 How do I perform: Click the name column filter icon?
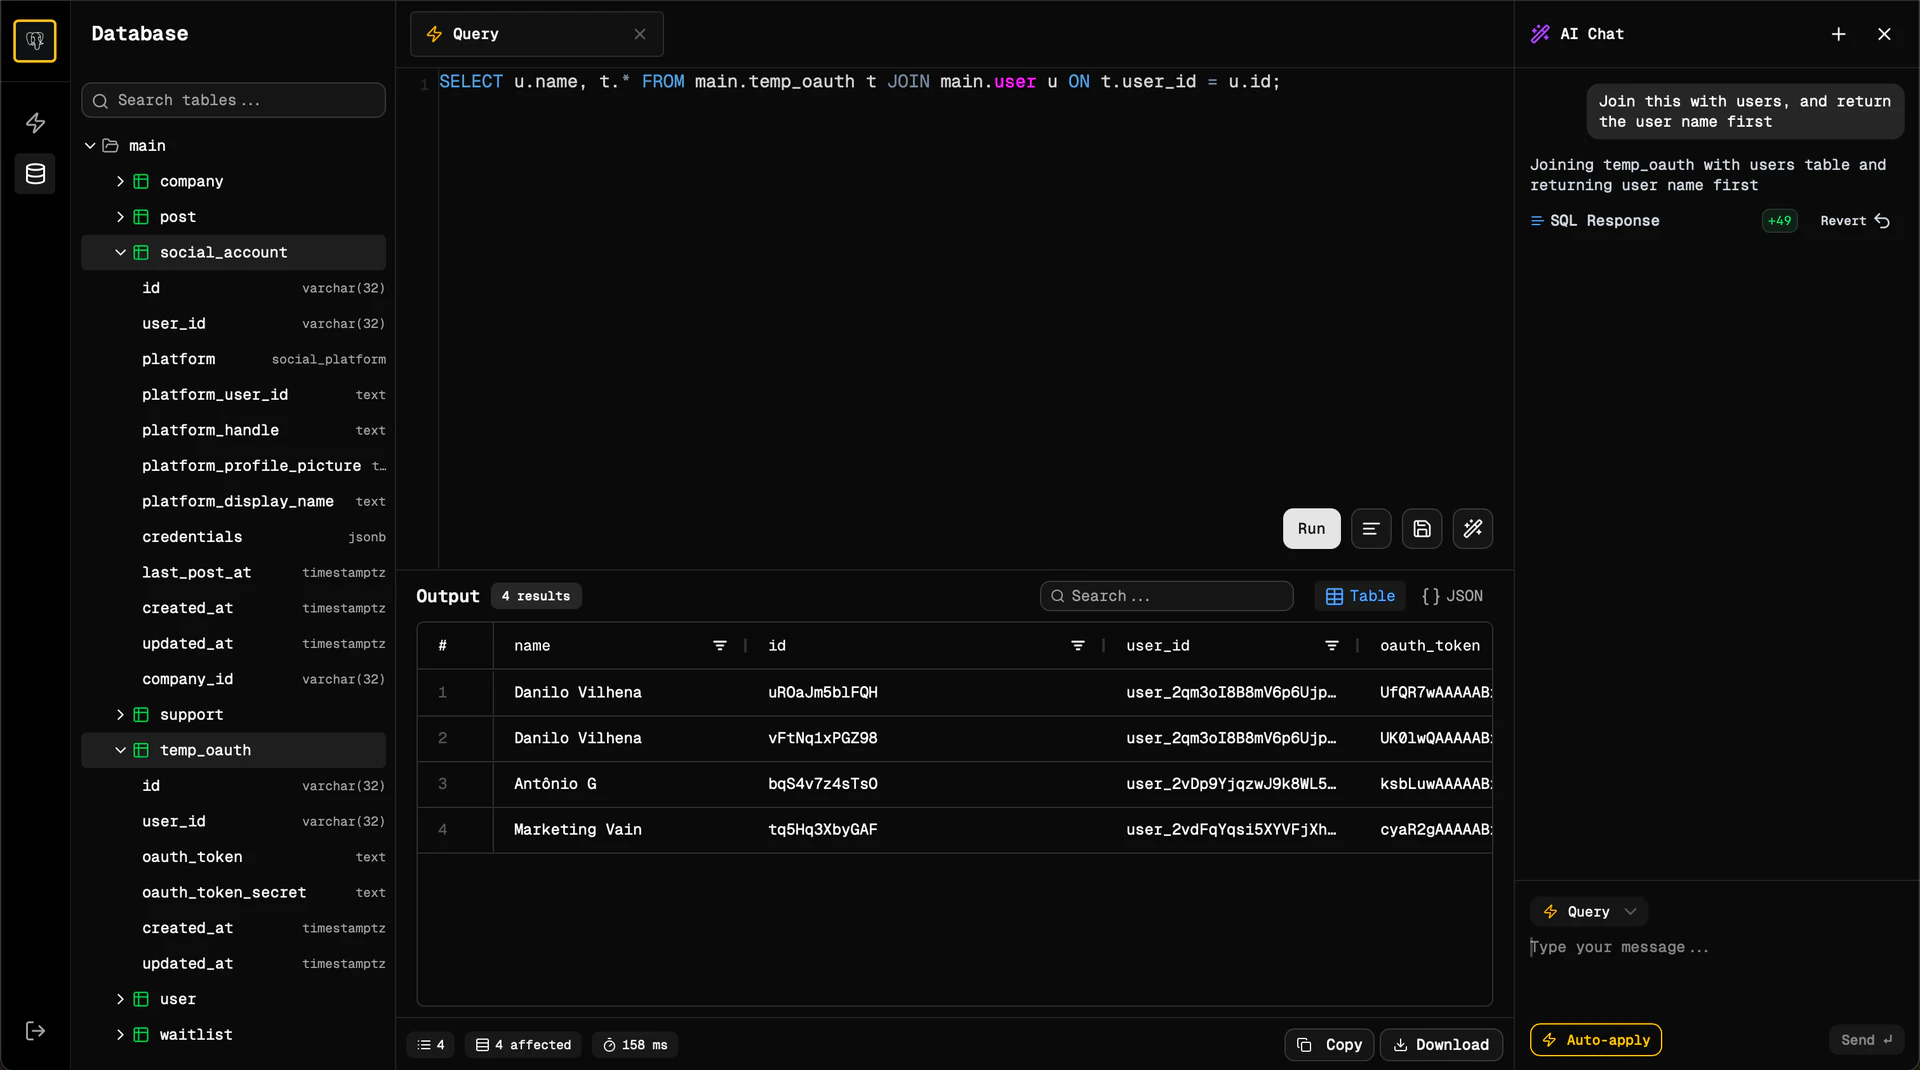[x=719, y=646]
